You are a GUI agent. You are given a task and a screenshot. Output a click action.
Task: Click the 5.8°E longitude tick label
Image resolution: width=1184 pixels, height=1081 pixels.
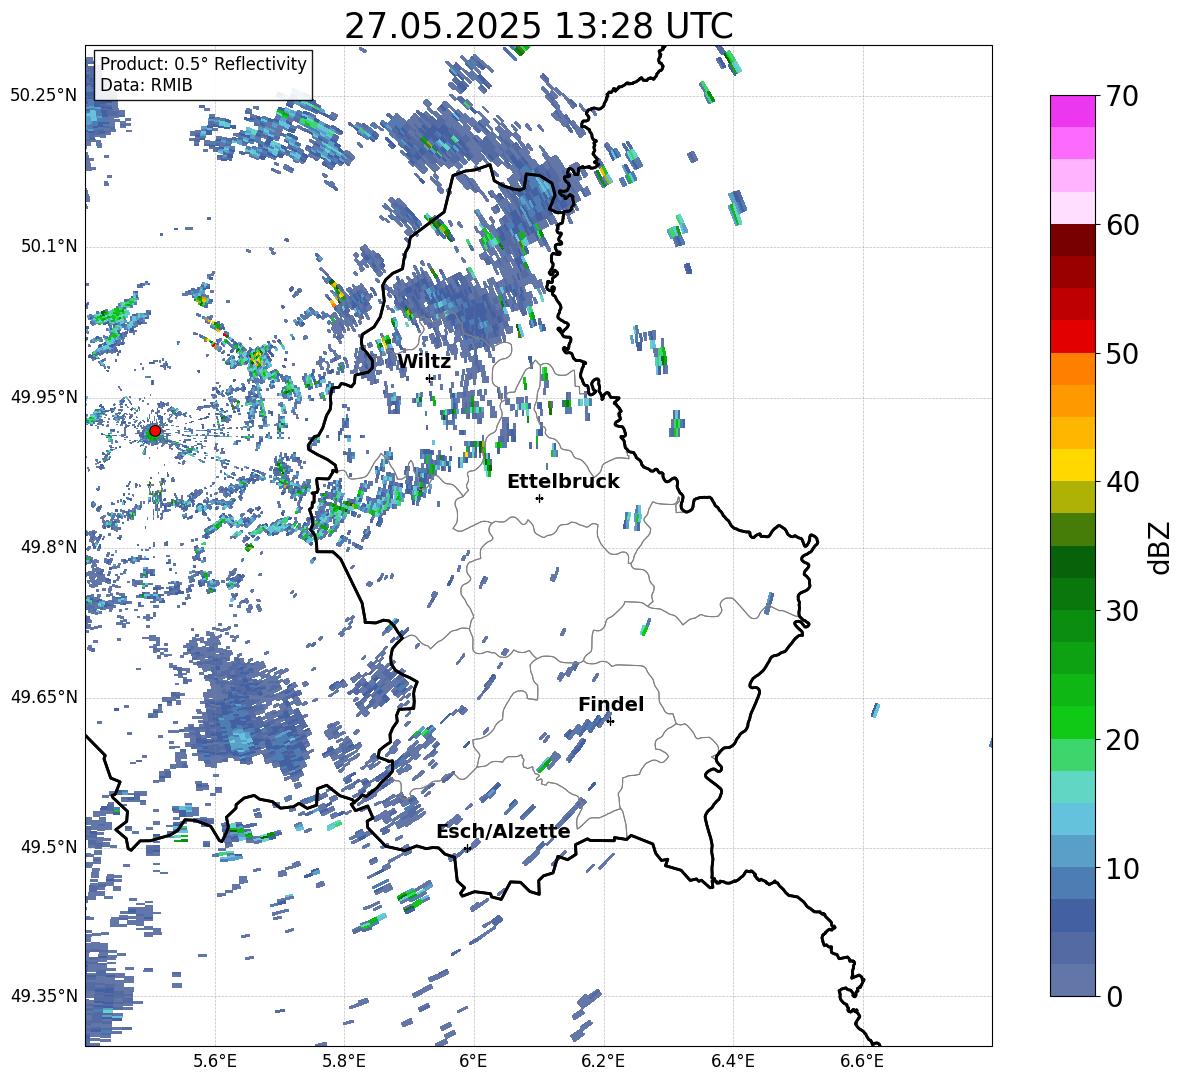(344, 1061)
